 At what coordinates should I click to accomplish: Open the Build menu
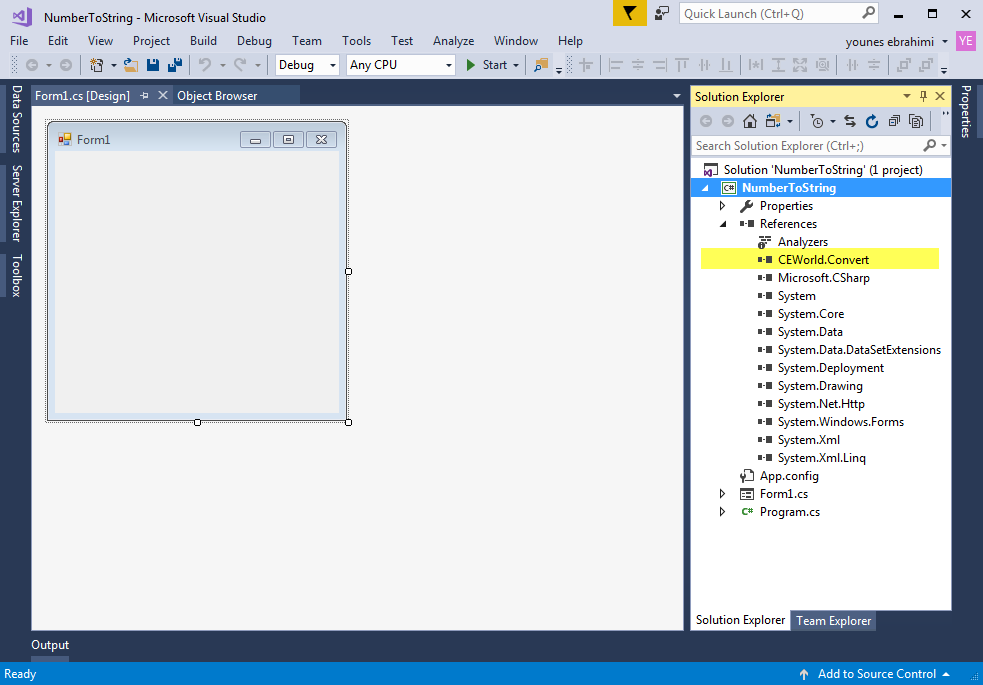(203, 41)
